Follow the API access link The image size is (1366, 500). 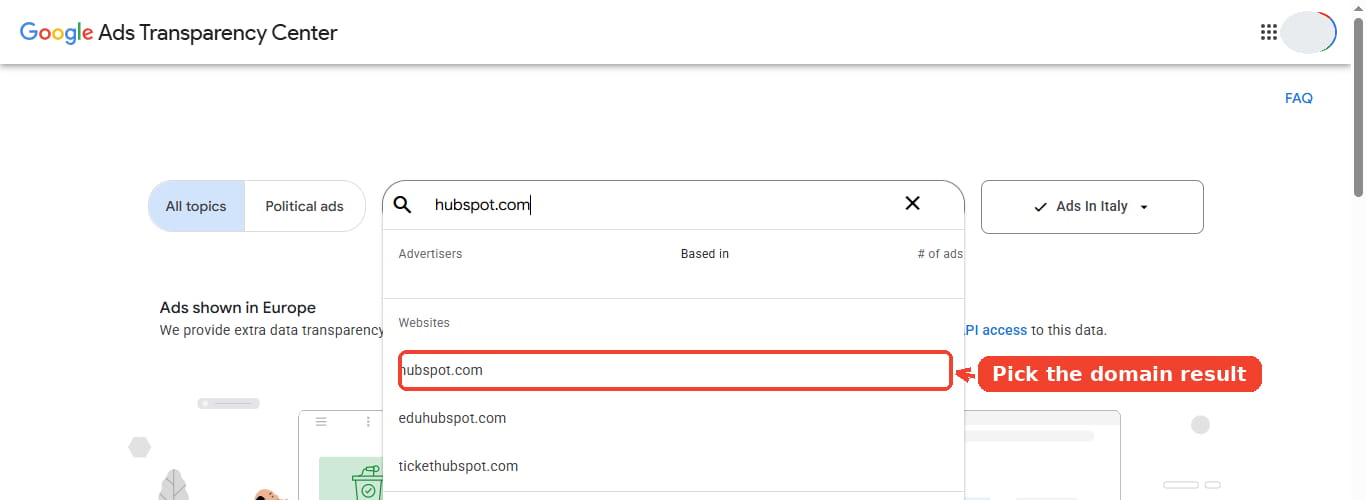995,330
